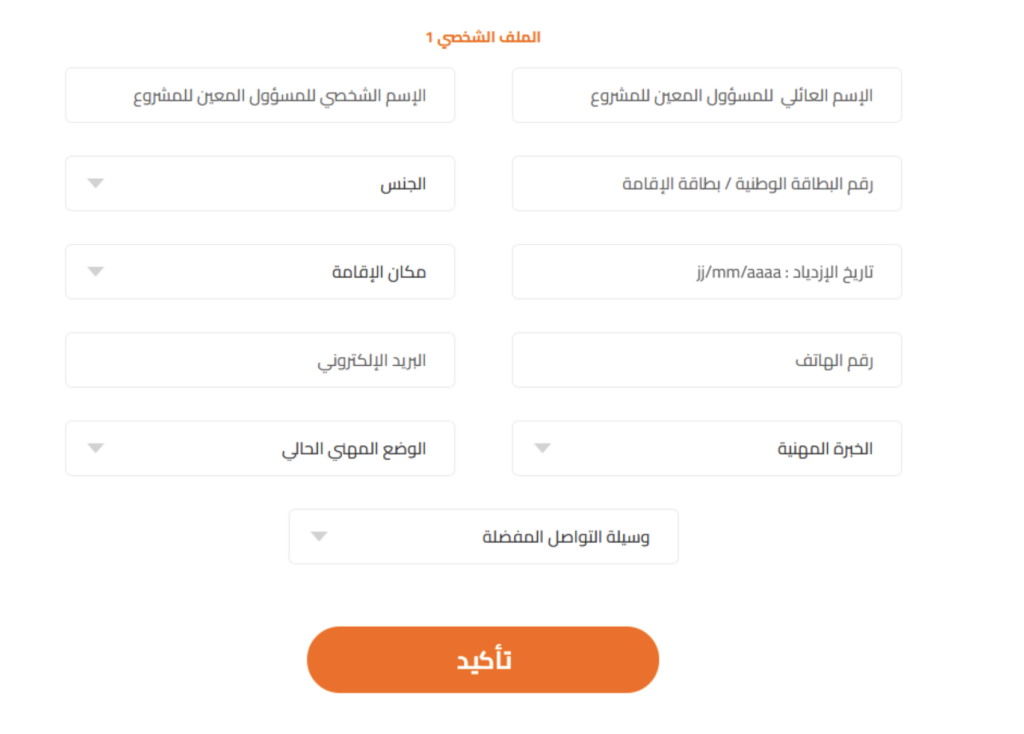Click the arrow beside الوضع المهني الحالي

[96, 448]
